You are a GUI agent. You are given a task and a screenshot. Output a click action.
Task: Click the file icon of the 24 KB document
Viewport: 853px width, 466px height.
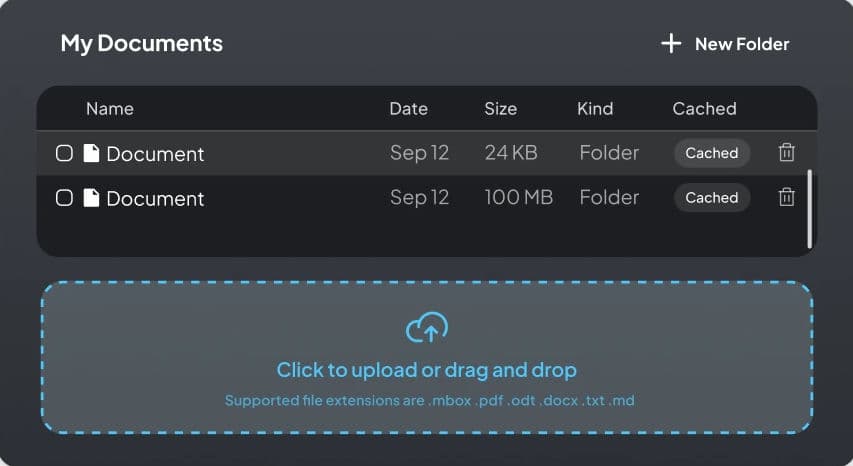(91, 153)
